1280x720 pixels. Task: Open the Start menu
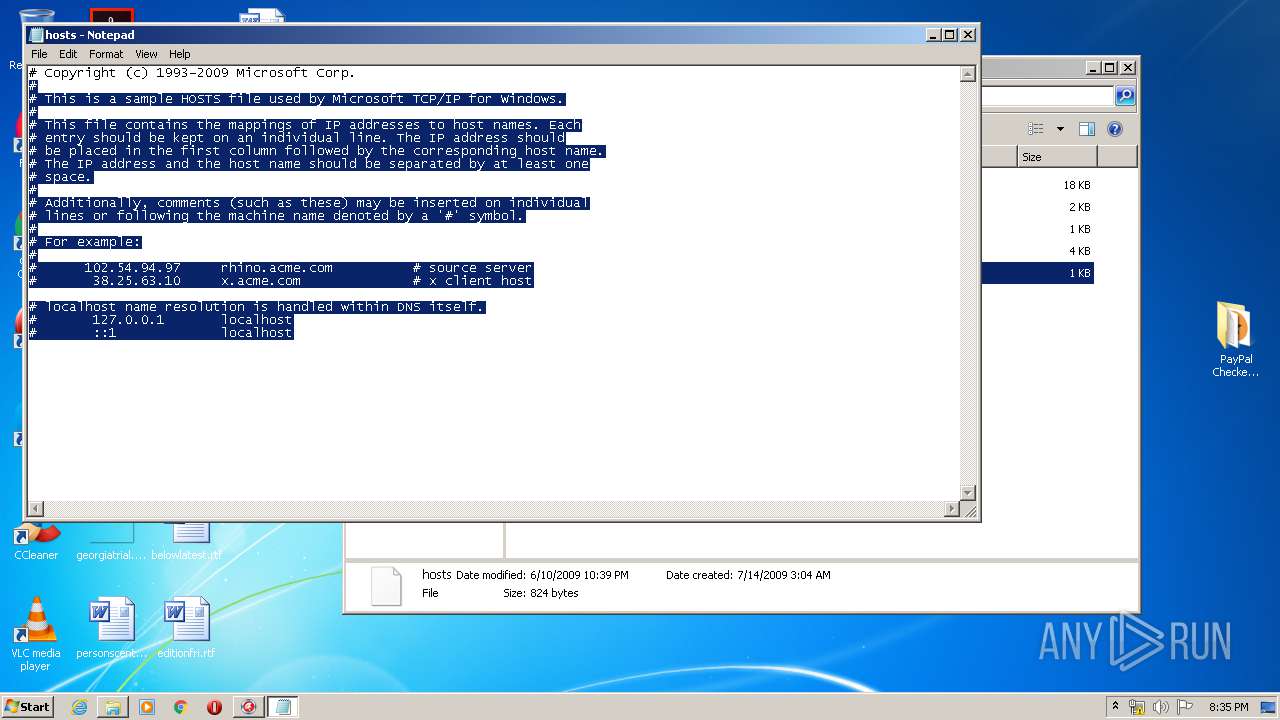pos(28,706)
